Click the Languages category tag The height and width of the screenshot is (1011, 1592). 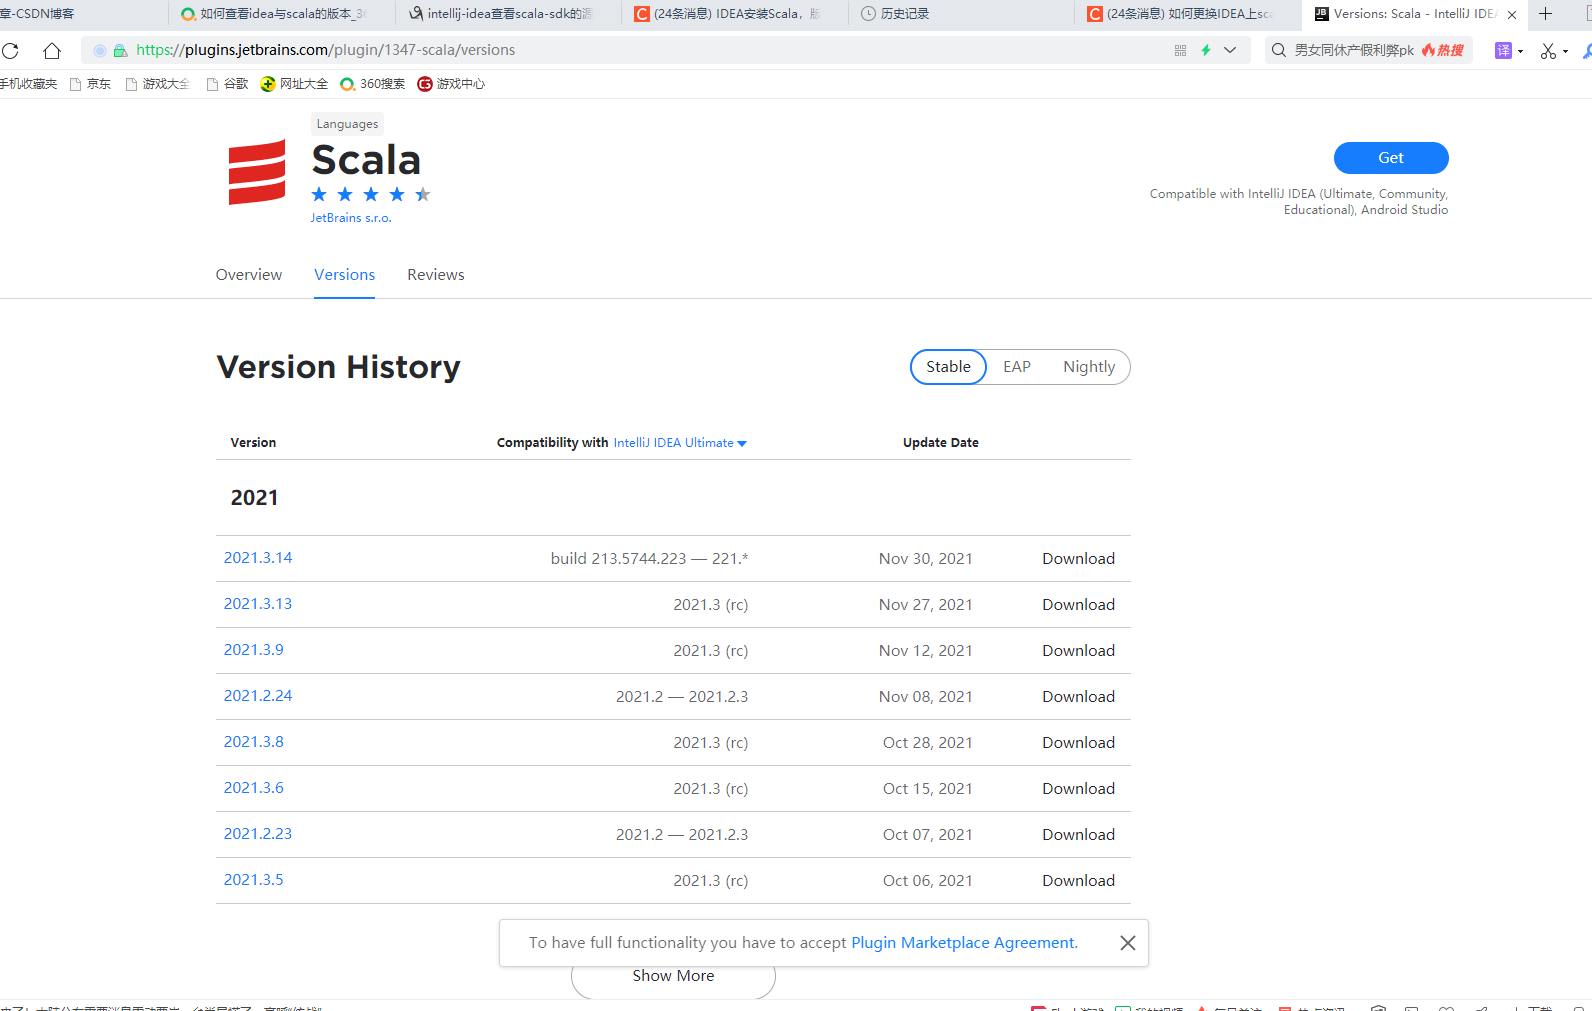(347, 124)
